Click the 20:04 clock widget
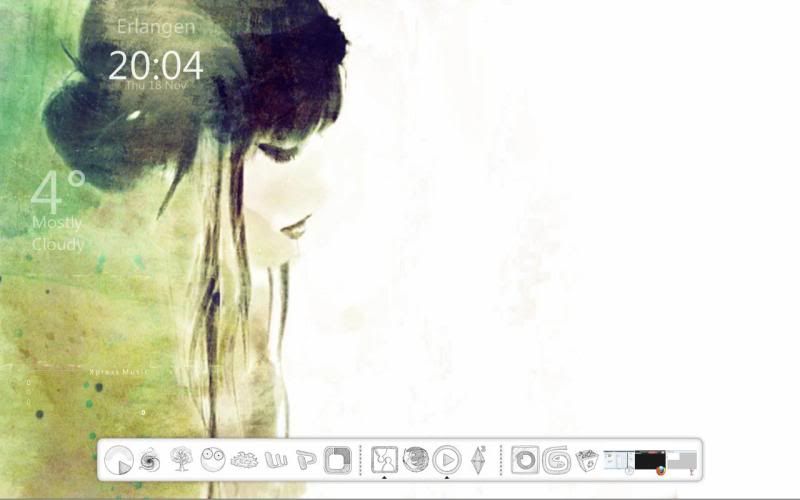800x500 pixels. [x=155, y=66]
